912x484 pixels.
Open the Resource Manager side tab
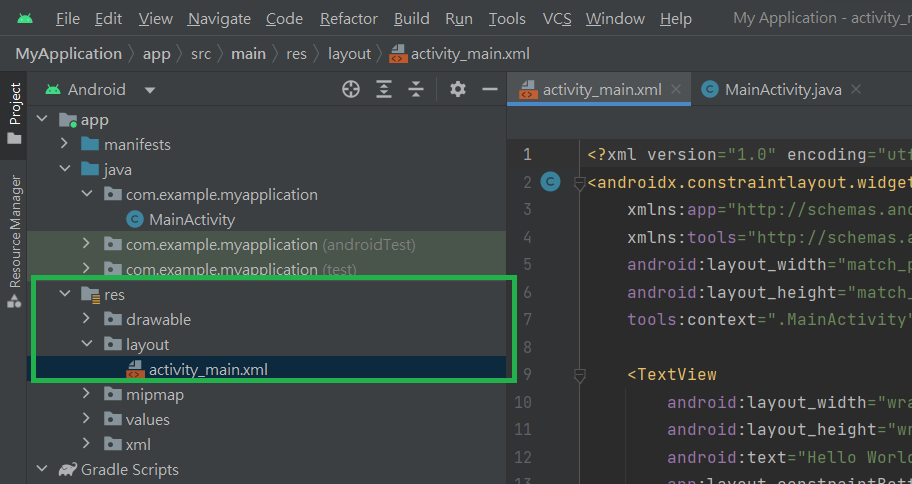14,241
